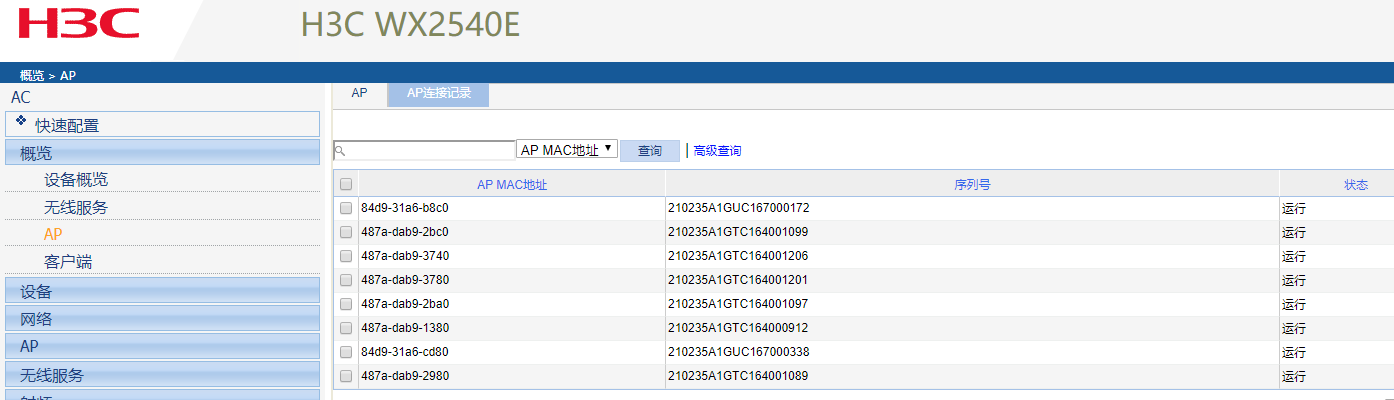The height and width of the screenshot is (400, 1394).
Task: Check the box for AP 84d9-31a6-b8c0
Action: tap(346, 208)
